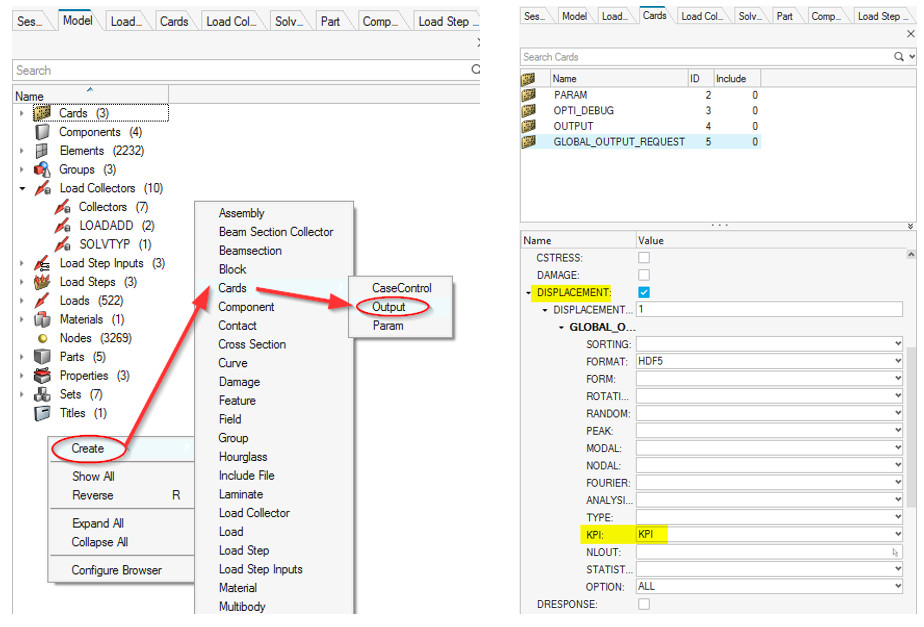Click the Properties icon in tree

(42, 376)
